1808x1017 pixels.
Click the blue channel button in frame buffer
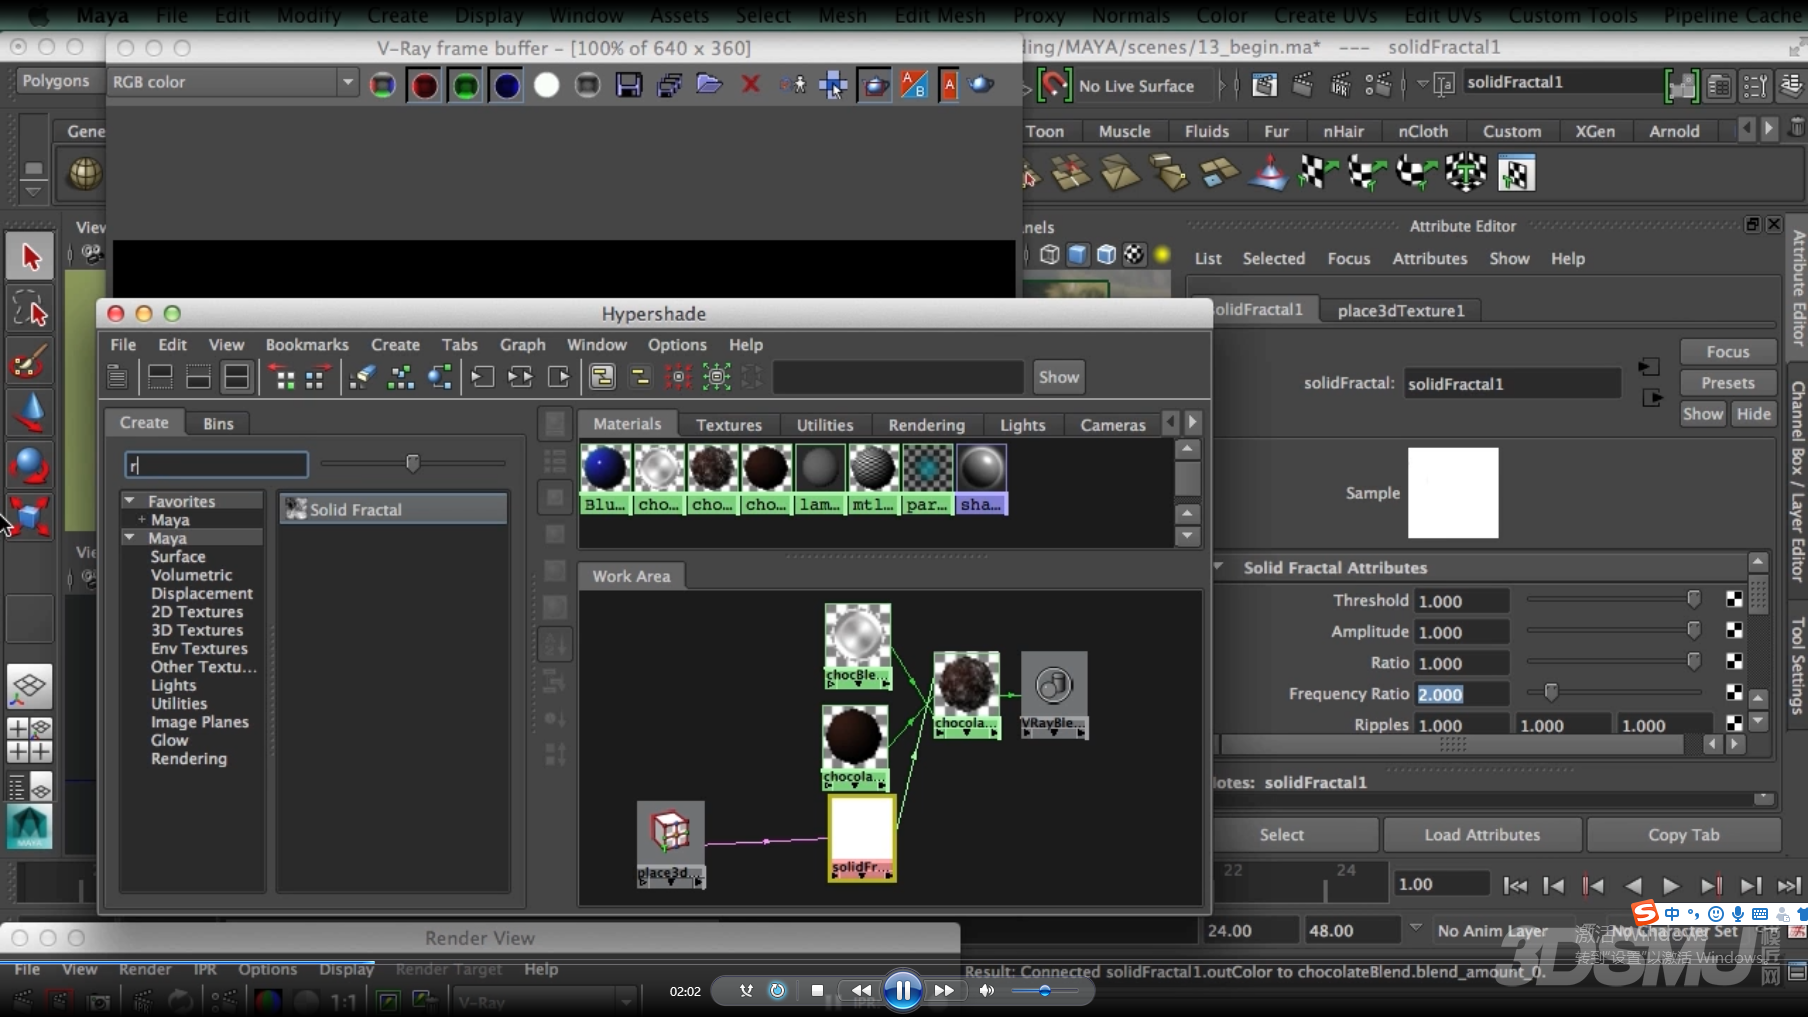click(507, 86)
